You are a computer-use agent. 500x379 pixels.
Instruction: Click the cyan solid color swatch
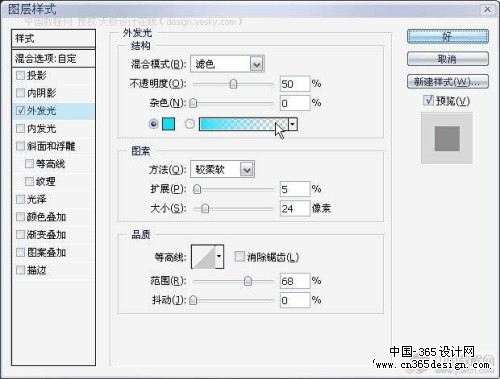[x=168, y=124]
